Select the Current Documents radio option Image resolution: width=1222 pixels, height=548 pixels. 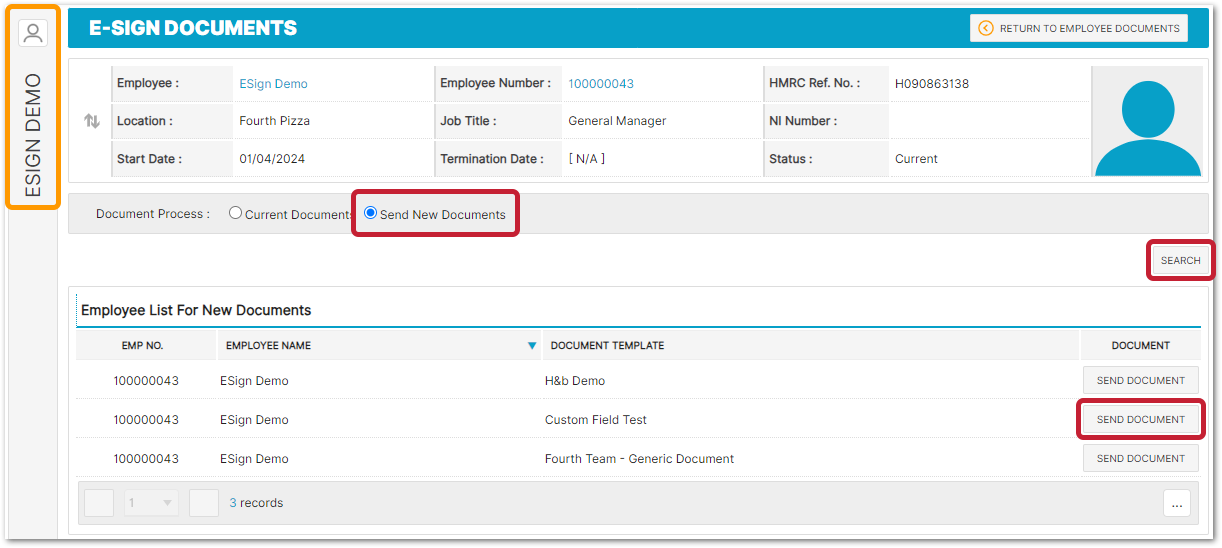tap(236, 213)
